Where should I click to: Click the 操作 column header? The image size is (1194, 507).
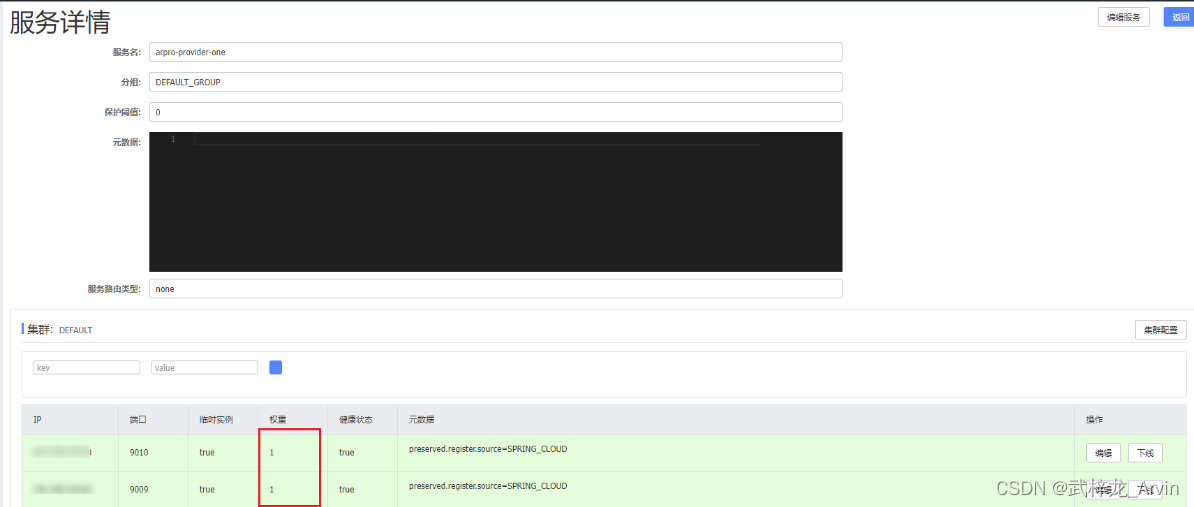click(1095, 420)
